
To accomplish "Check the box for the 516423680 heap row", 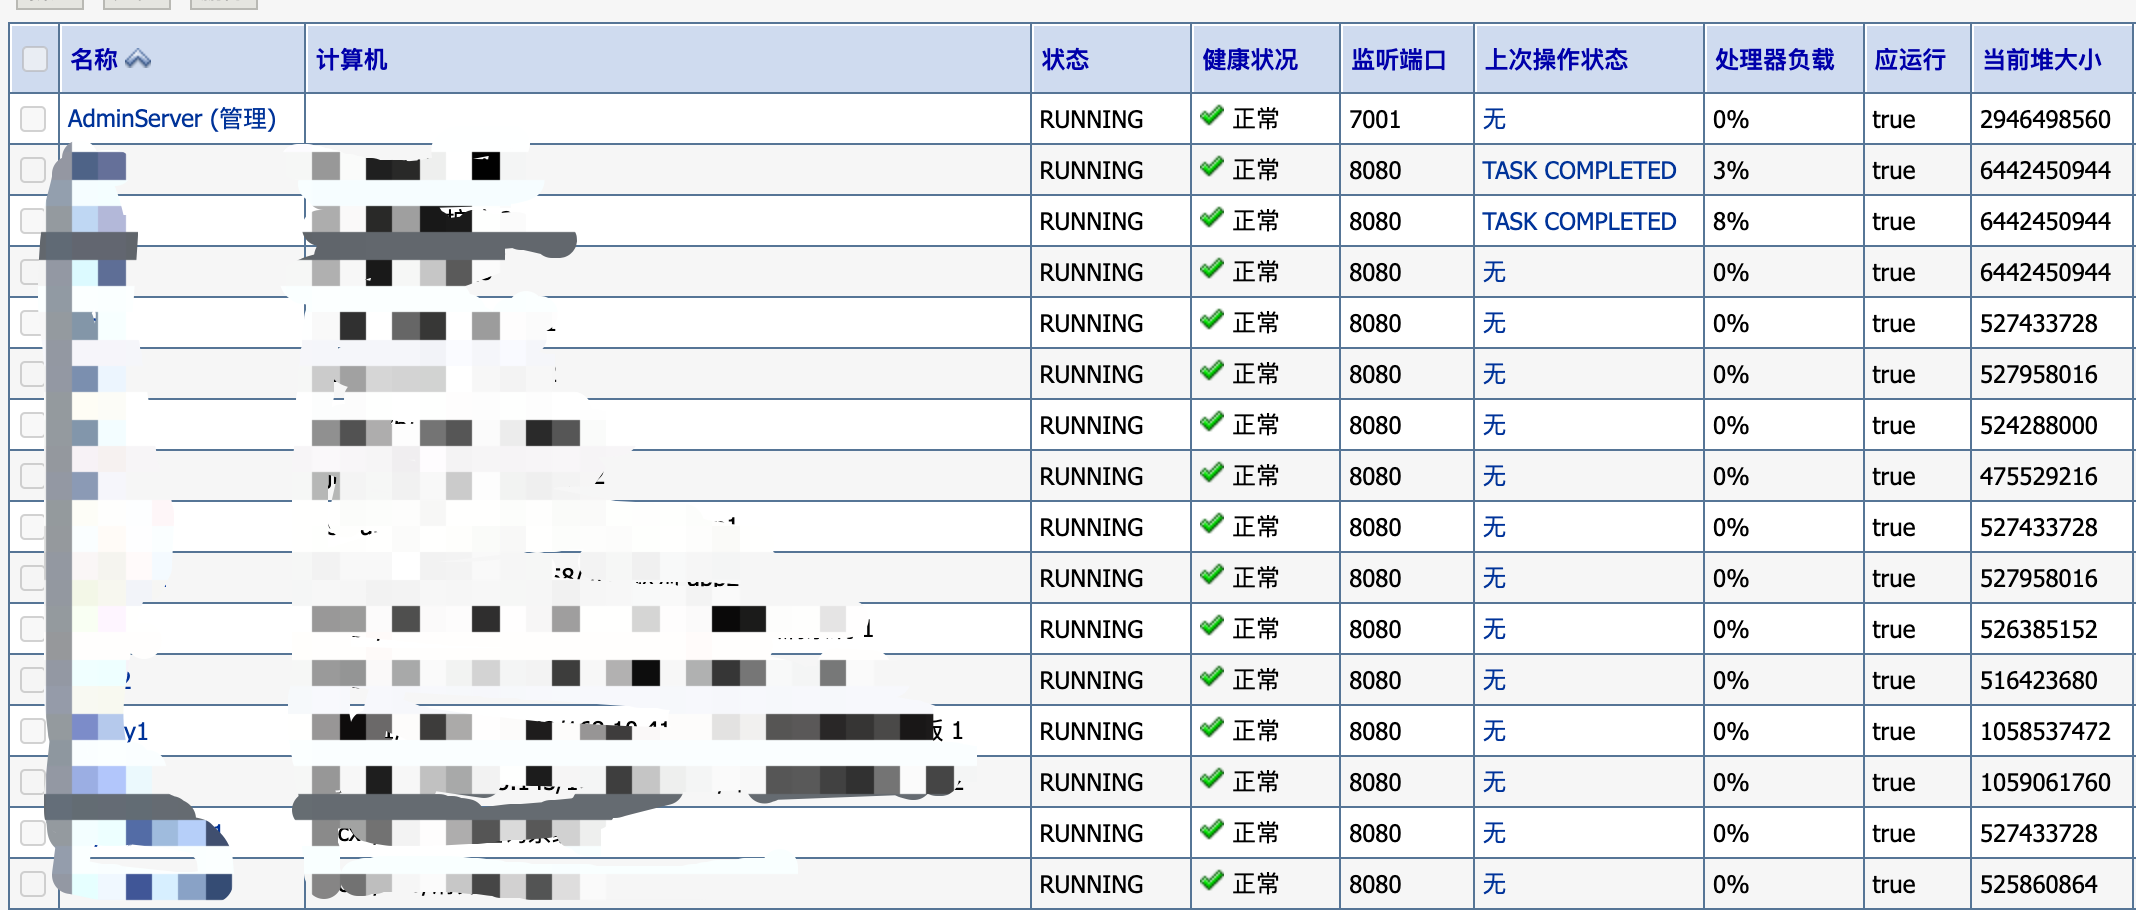I will coord(33,680).
